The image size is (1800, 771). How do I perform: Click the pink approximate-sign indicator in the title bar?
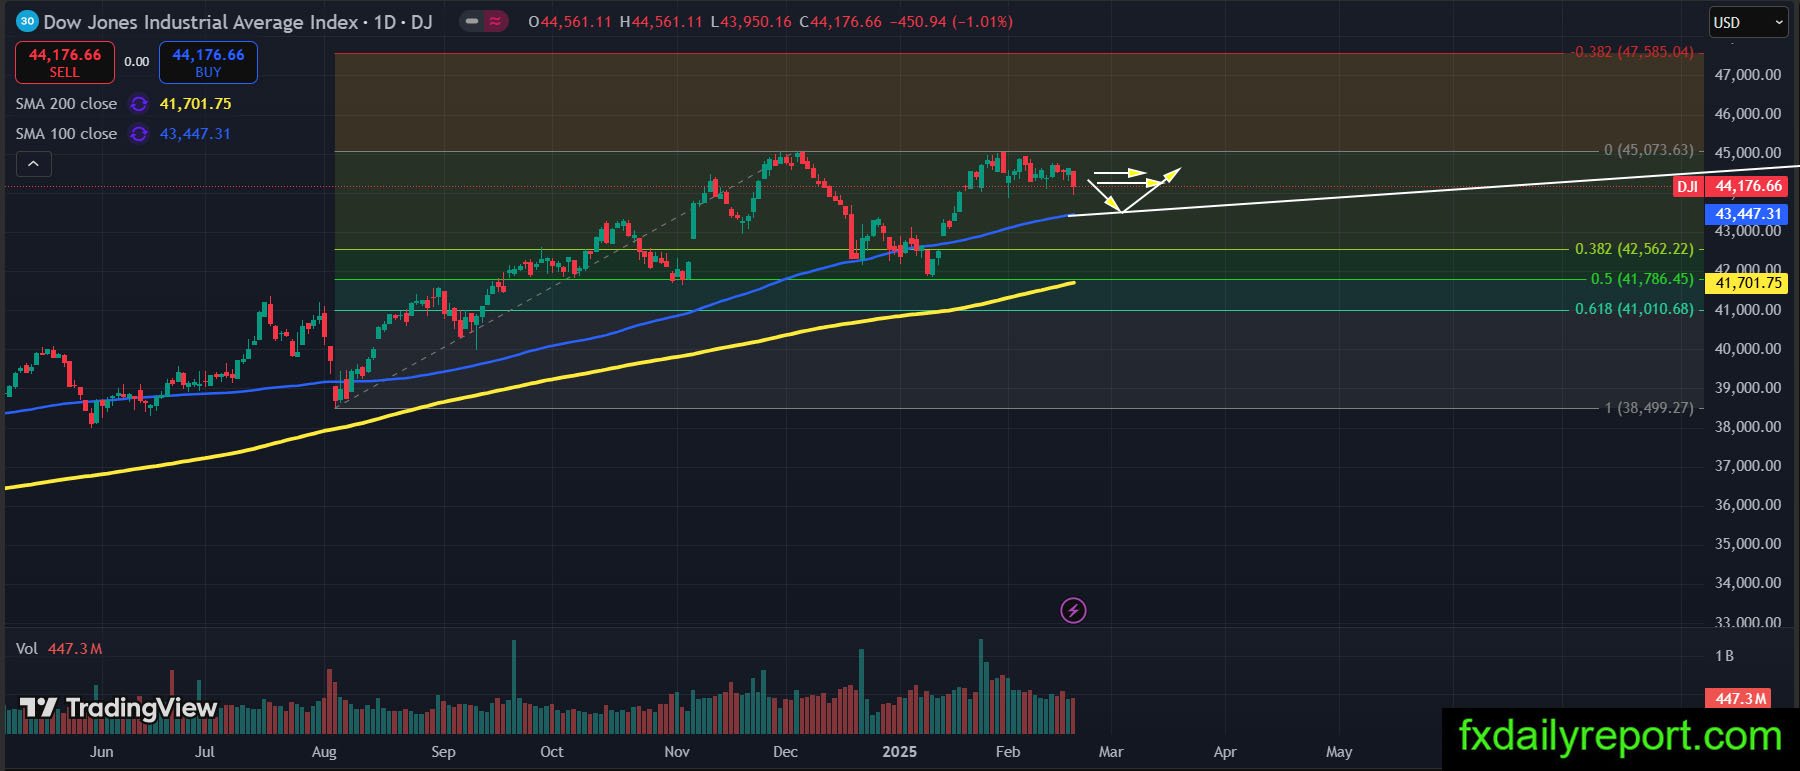click(495, 21)
